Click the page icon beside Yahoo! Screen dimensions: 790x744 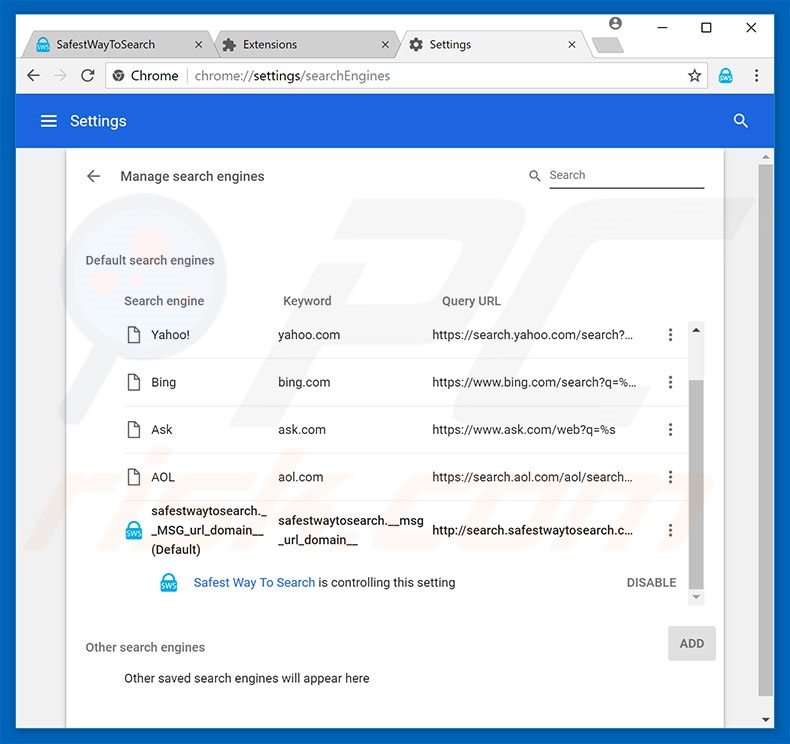click(134, 335)
